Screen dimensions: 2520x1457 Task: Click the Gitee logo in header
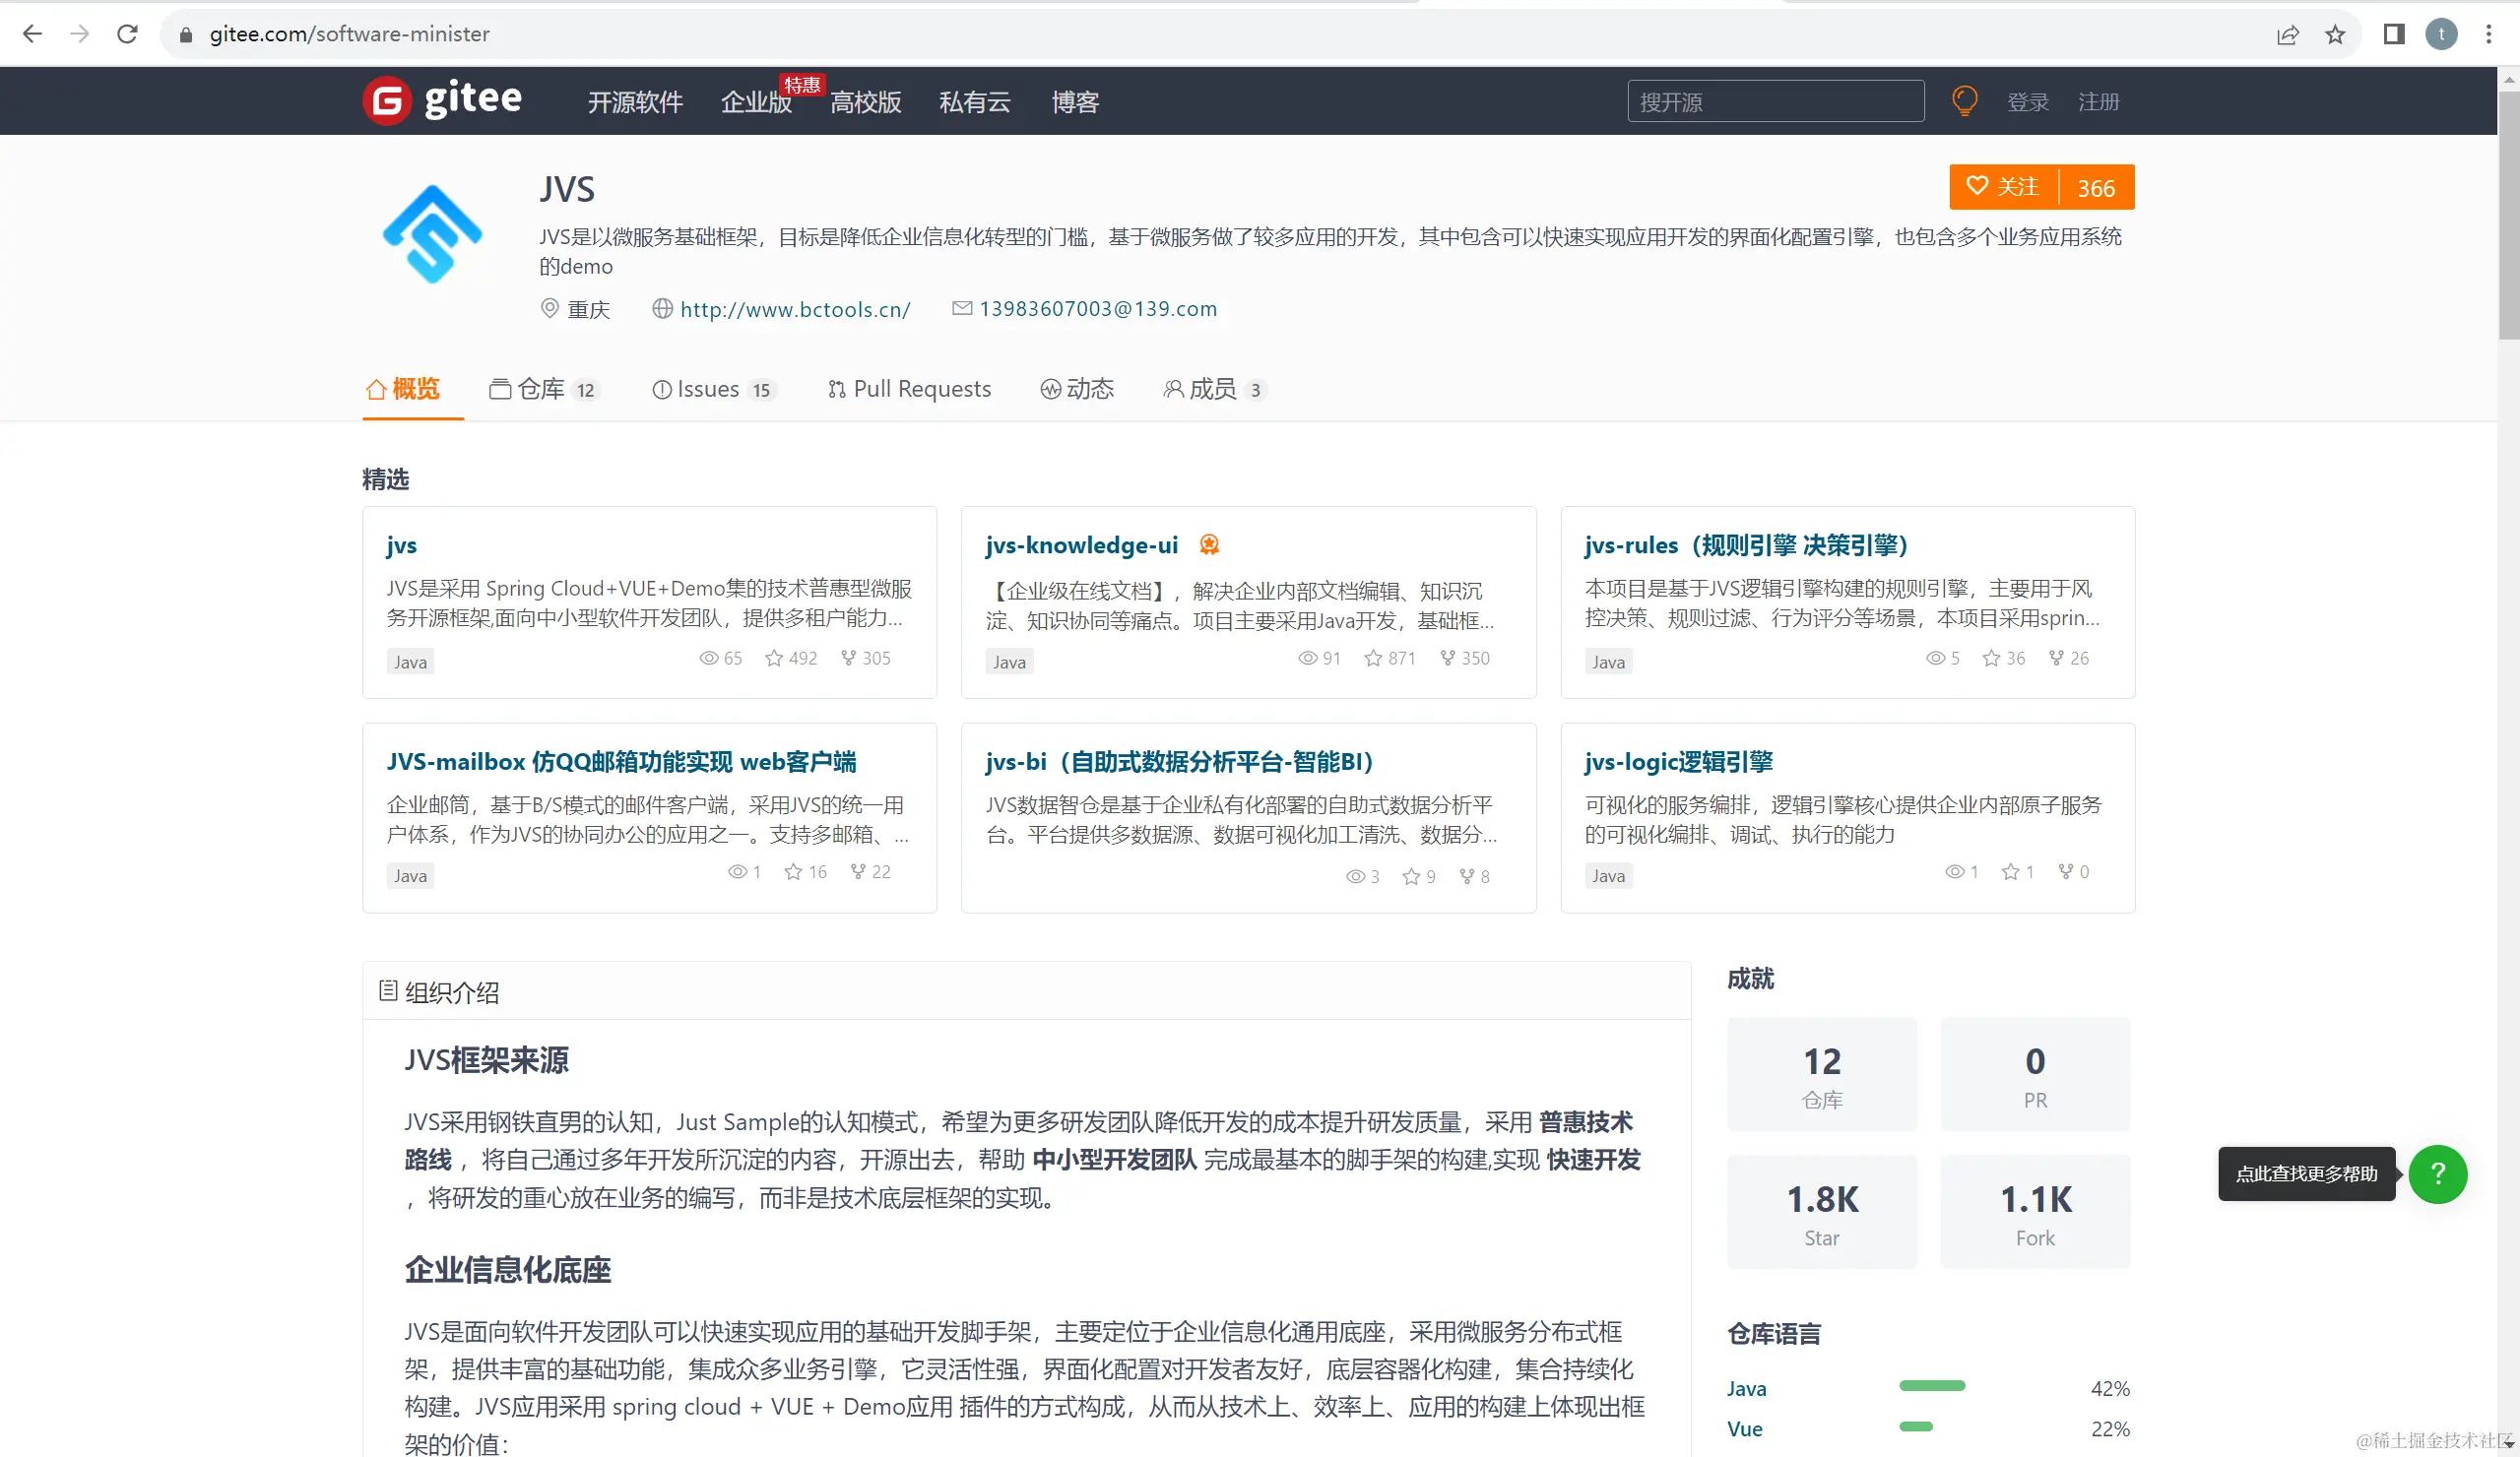pyautogui.click(x=442, y=101)
